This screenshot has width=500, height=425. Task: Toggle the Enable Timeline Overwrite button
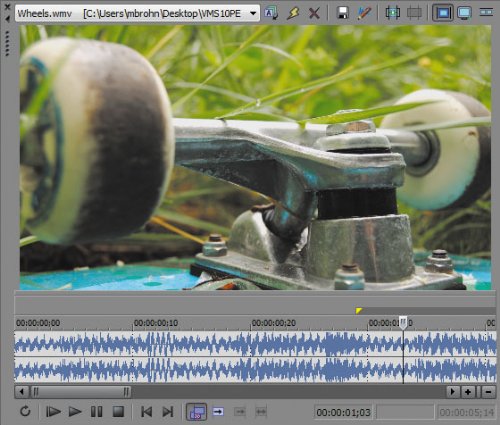pos(196,412)
